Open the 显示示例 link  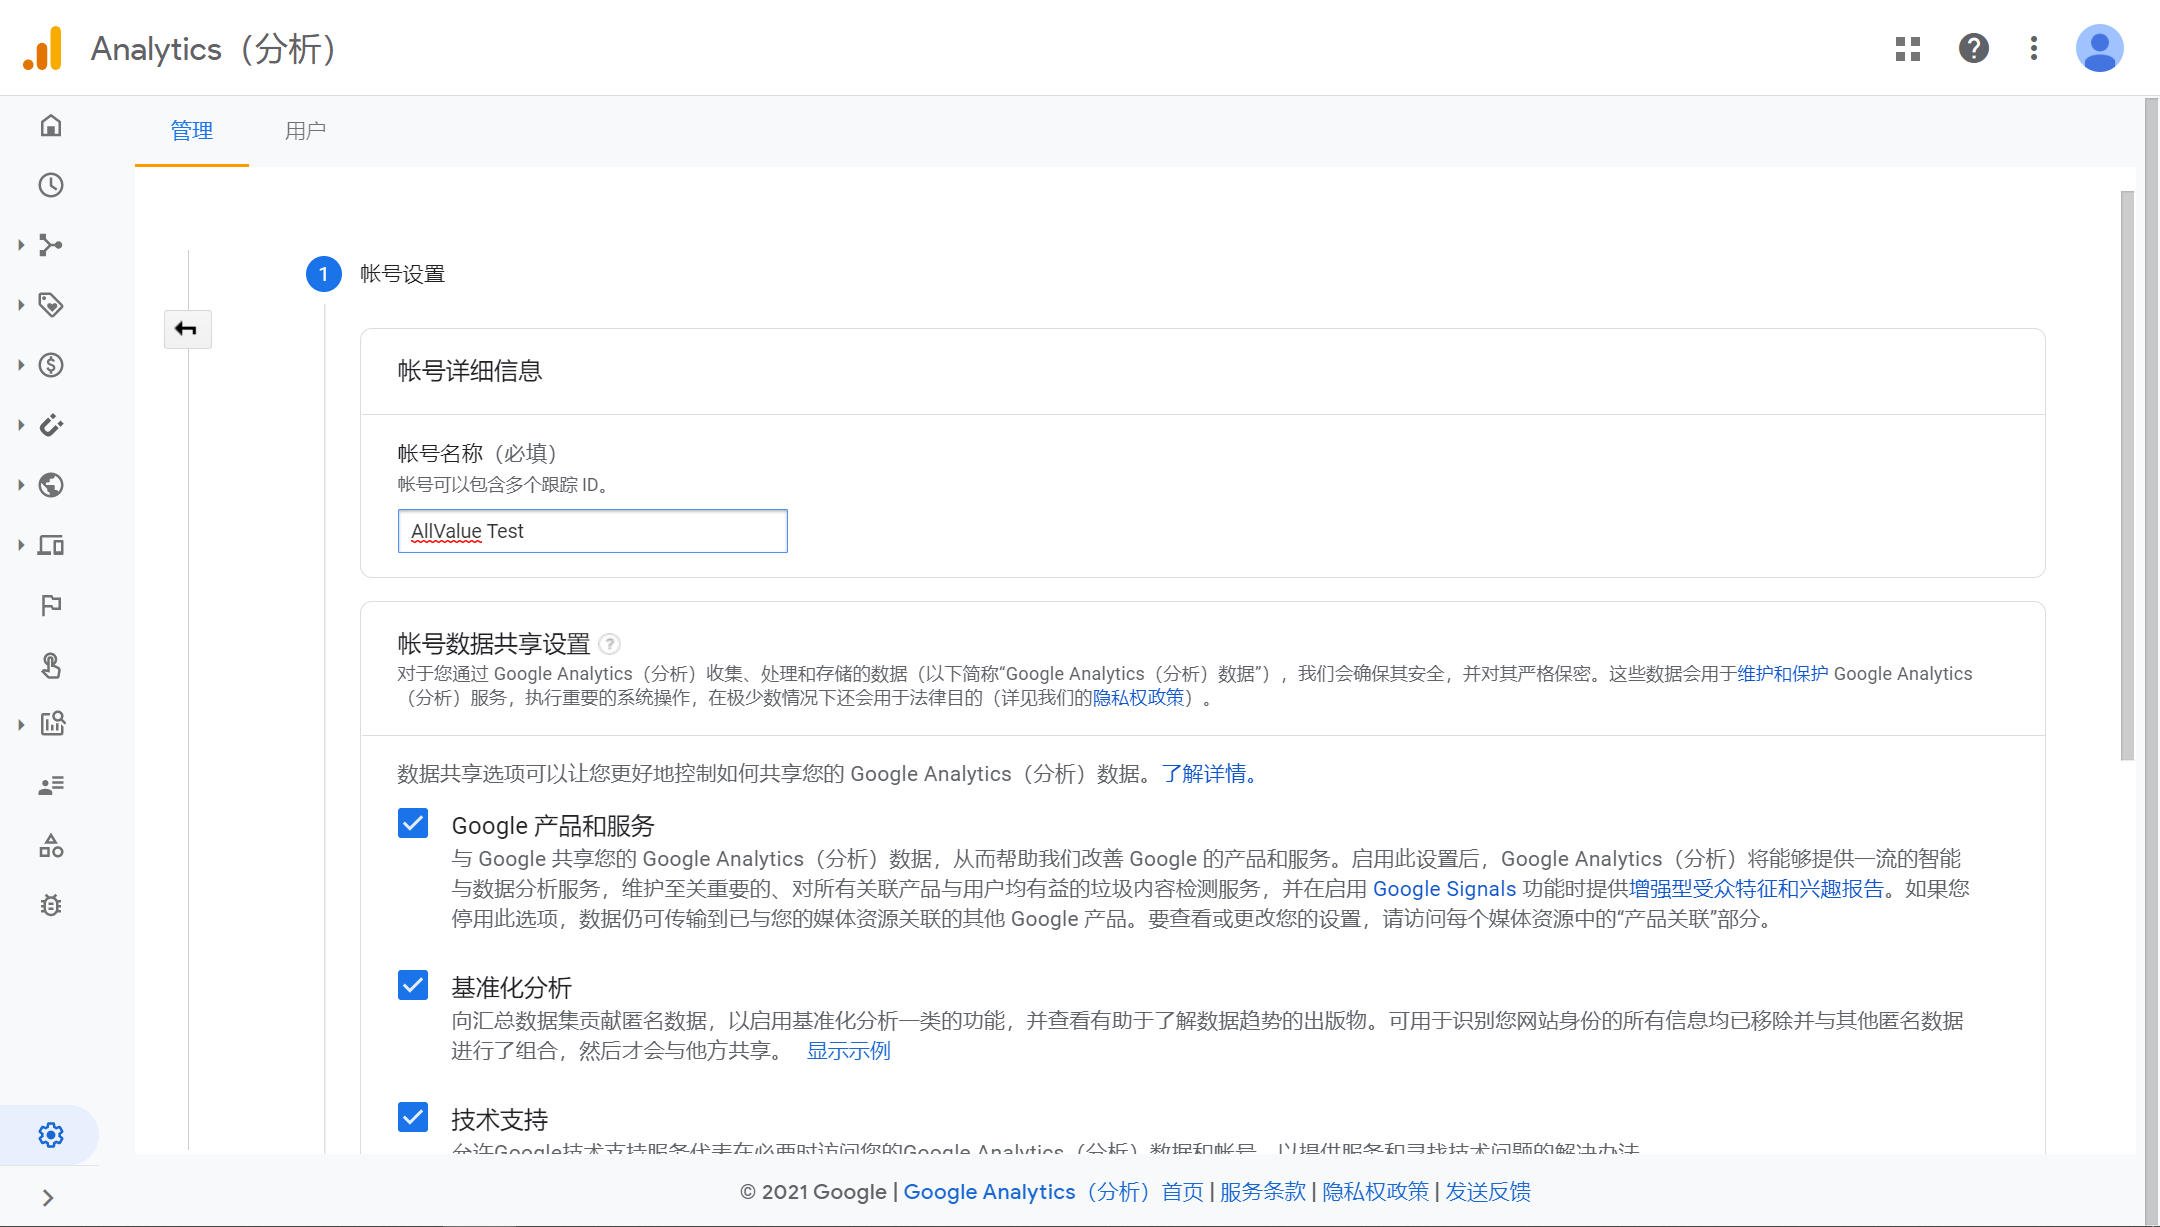tap(848, 1051)
